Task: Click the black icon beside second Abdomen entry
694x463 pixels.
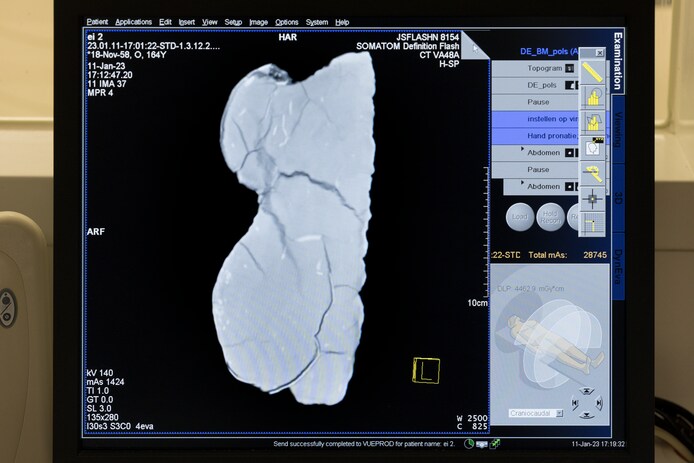Action: point(572,187)
